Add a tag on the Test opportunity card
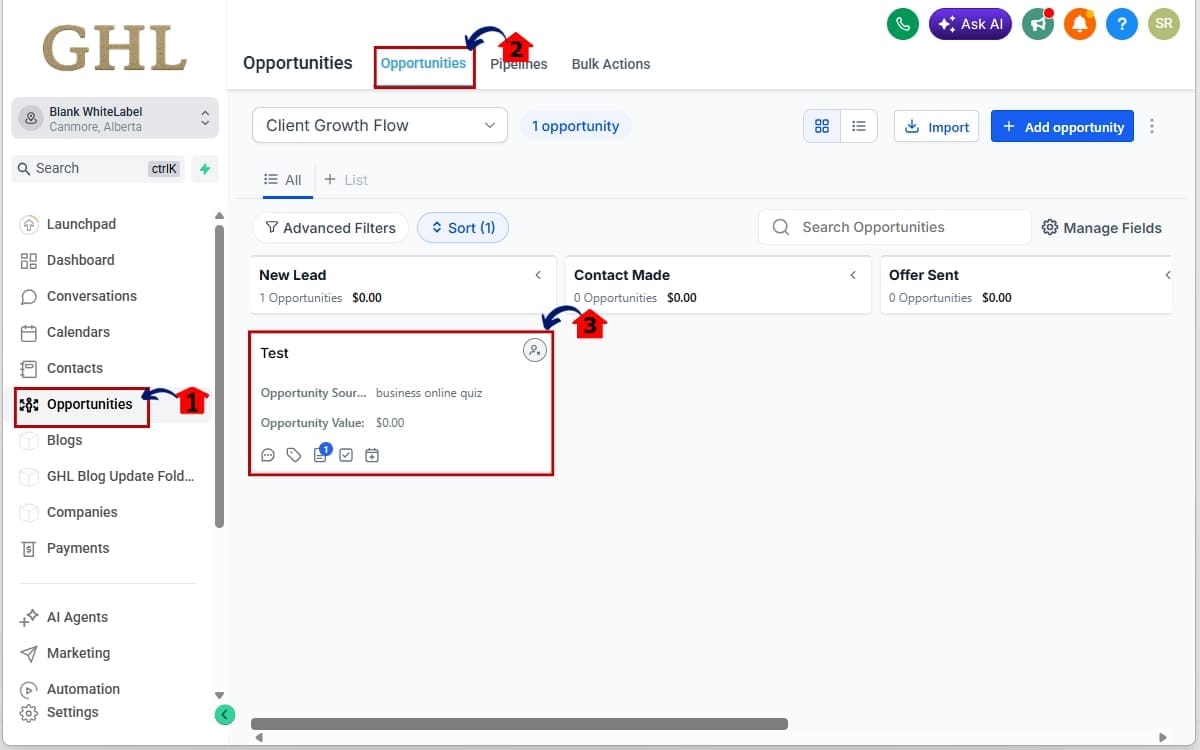The height and width of the screenshot is (750, 1200). coord(294,455)
